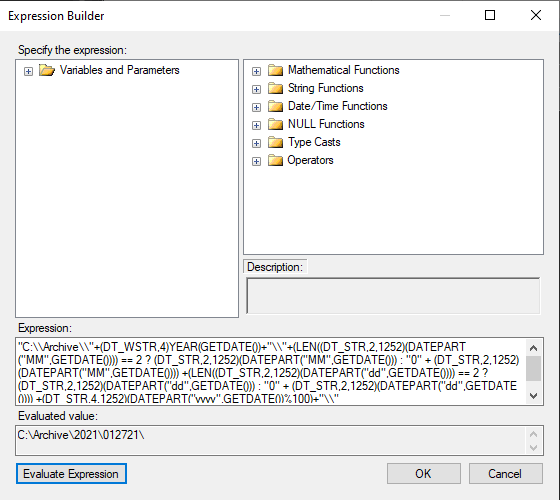Select the Type Casts label

click(x=314, y=142)
